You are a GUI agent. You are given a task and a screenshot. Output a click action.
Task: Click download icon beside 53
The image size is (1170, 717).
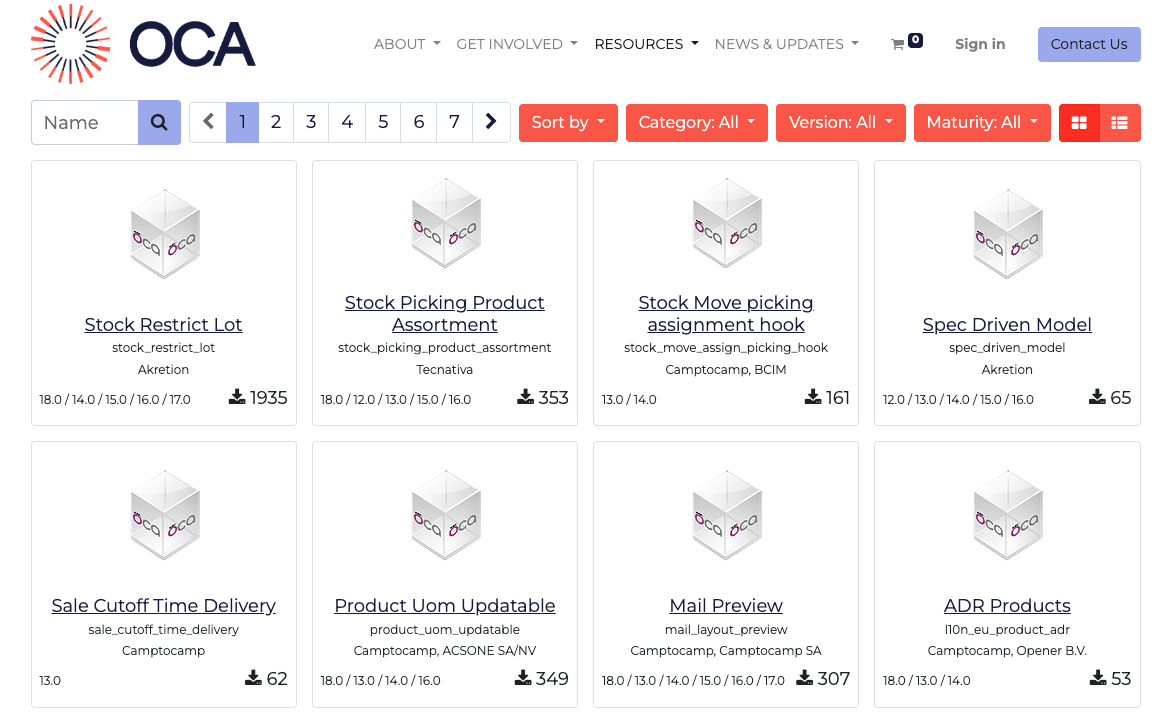tap(1098, 677)
